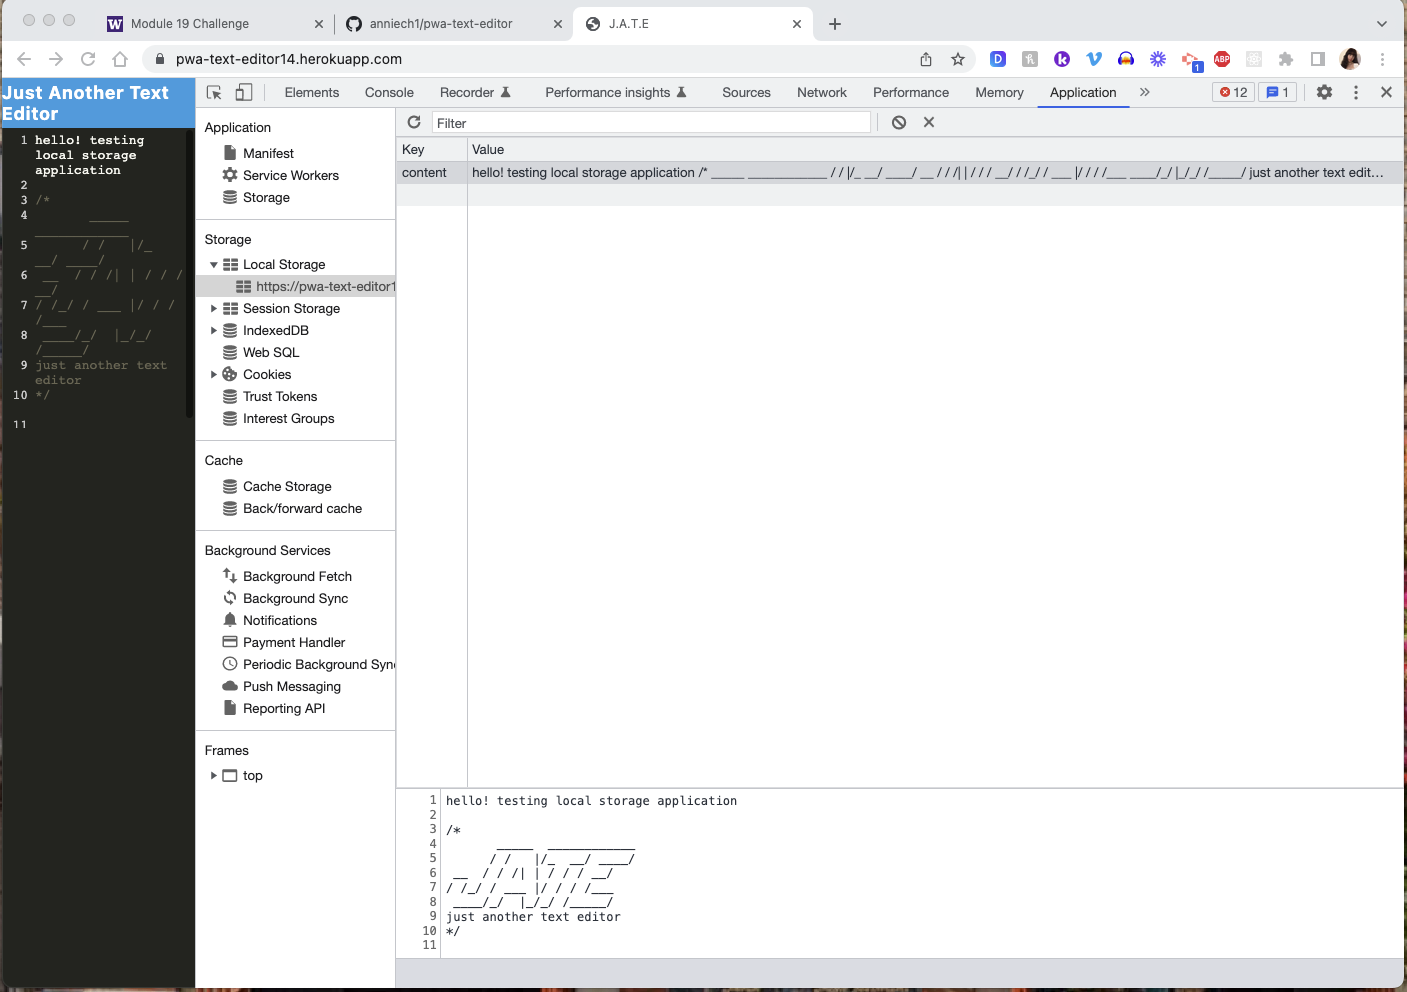Switch to the Network tab
Image resolution: width=1407 pixels, height=992 pixels.
tap(821, 92)
